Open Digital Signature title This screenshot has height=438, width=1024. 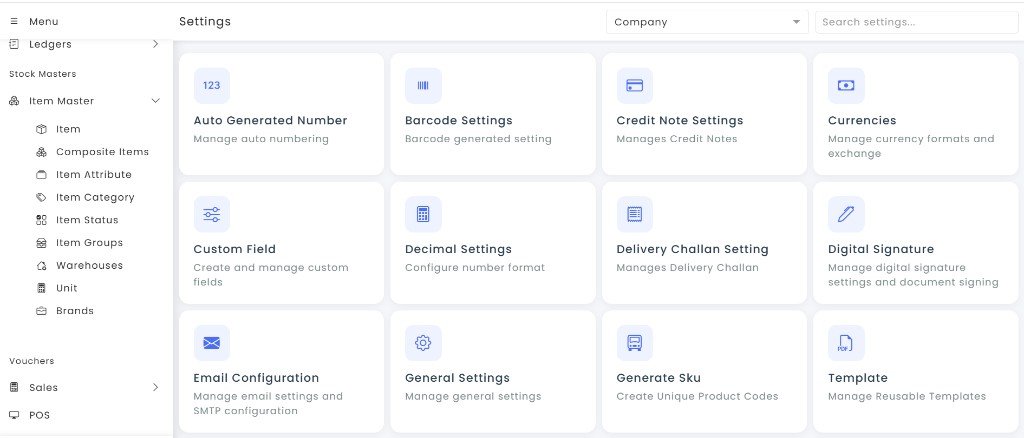point(881,249)
